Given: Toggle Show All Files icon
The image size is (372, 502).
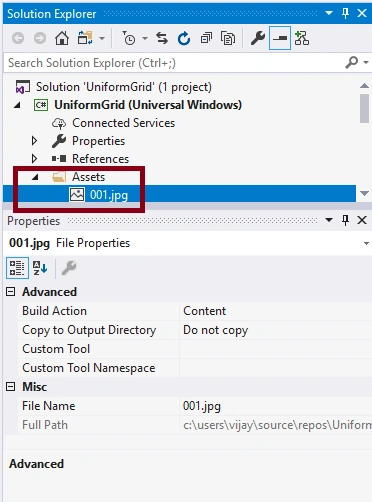Looking at the screenshot, I should (x=228, y=39).
